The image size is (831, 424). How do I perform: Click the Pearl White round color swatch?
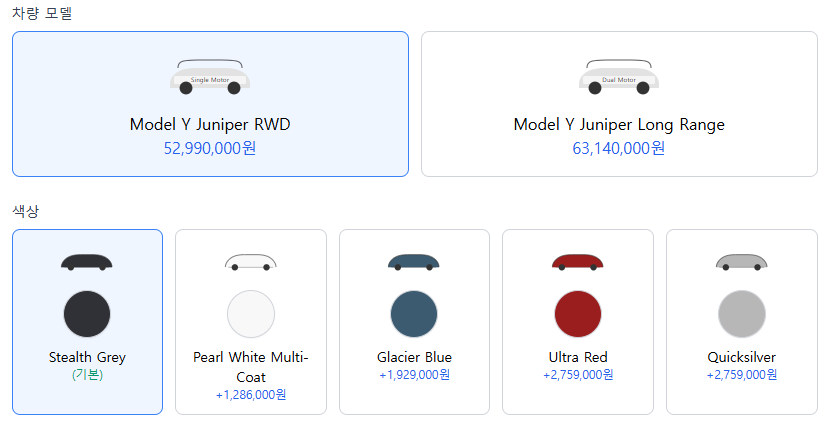[x=251, y=314]
